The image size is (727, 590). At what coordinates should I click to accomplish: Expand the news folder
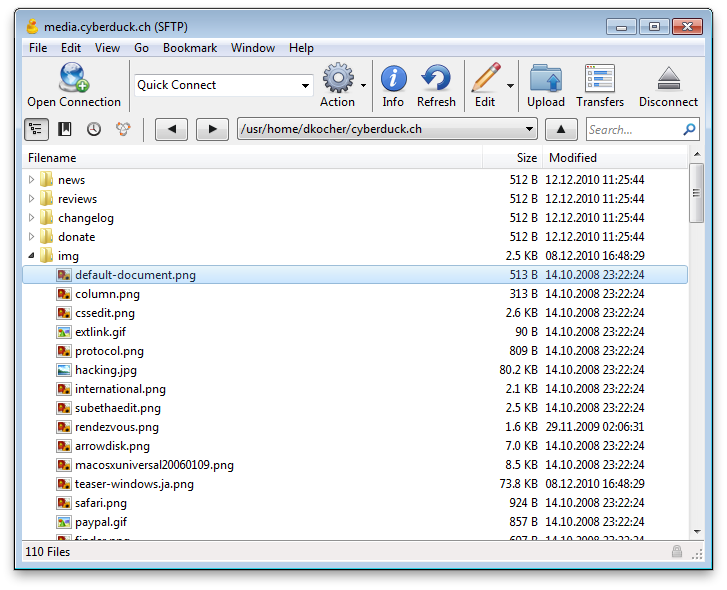[x=32, y=180]
